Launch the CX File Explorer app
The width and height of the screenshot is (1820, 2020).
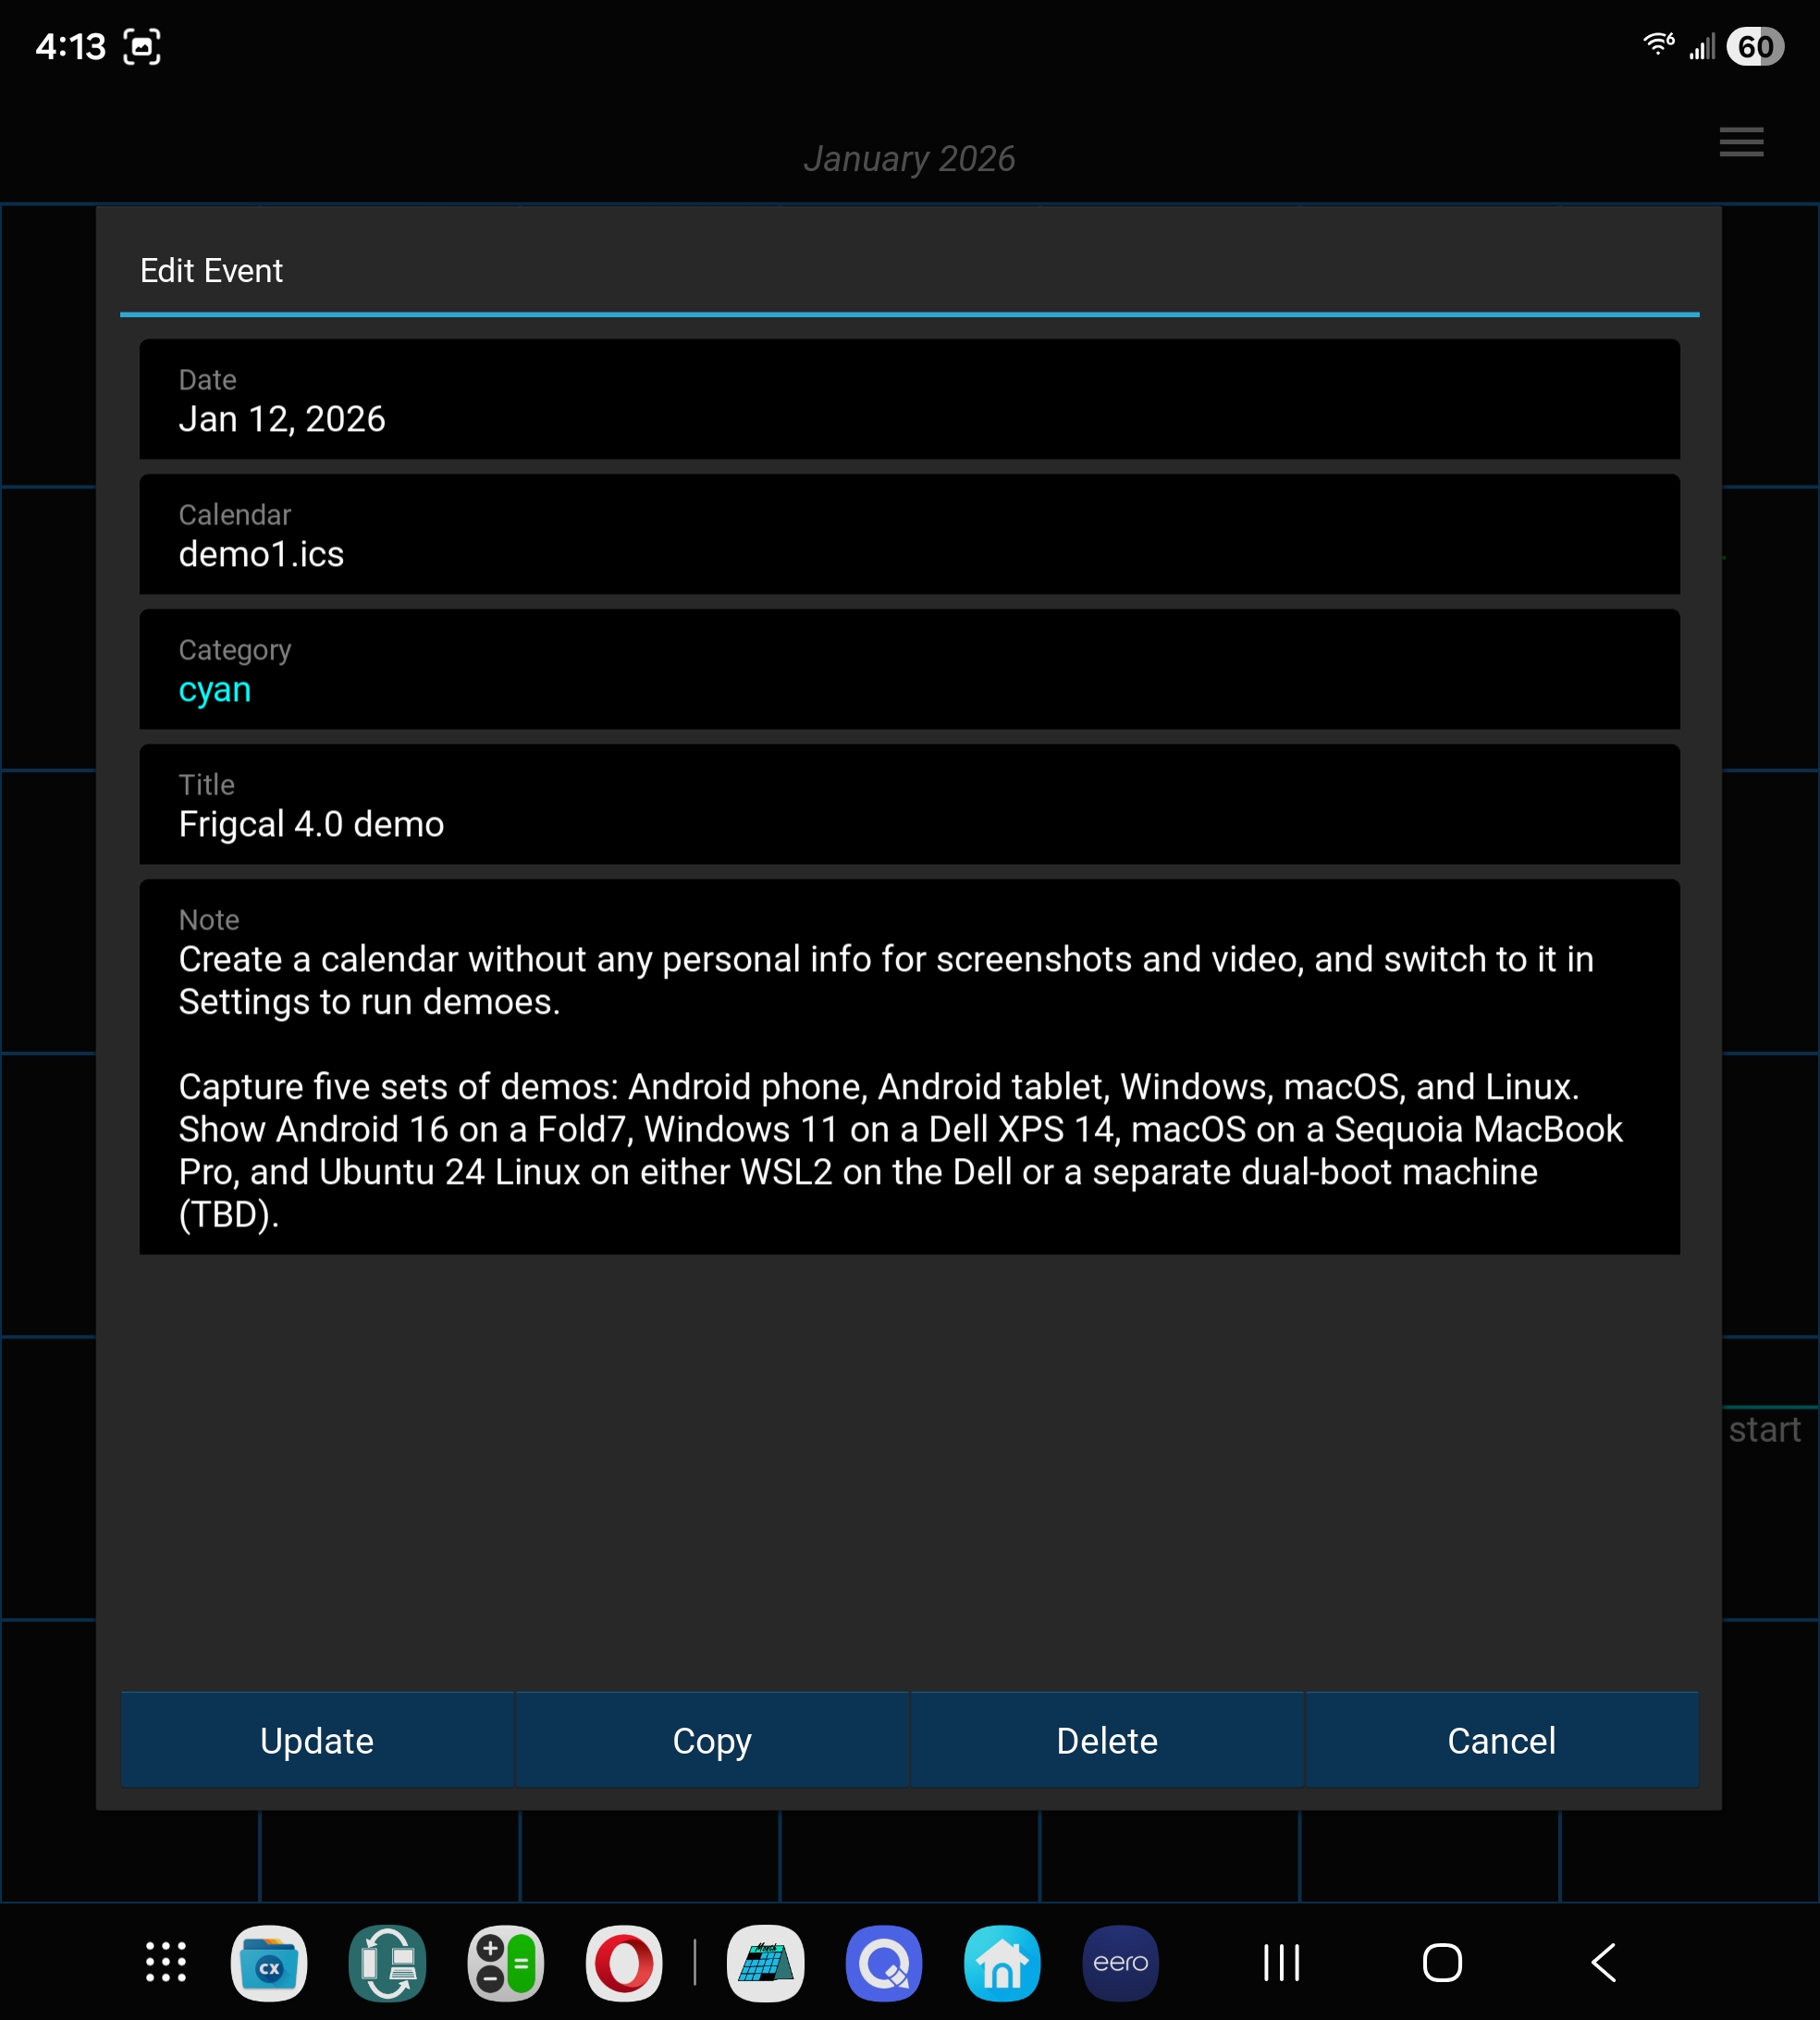(x=269, y=1962)
